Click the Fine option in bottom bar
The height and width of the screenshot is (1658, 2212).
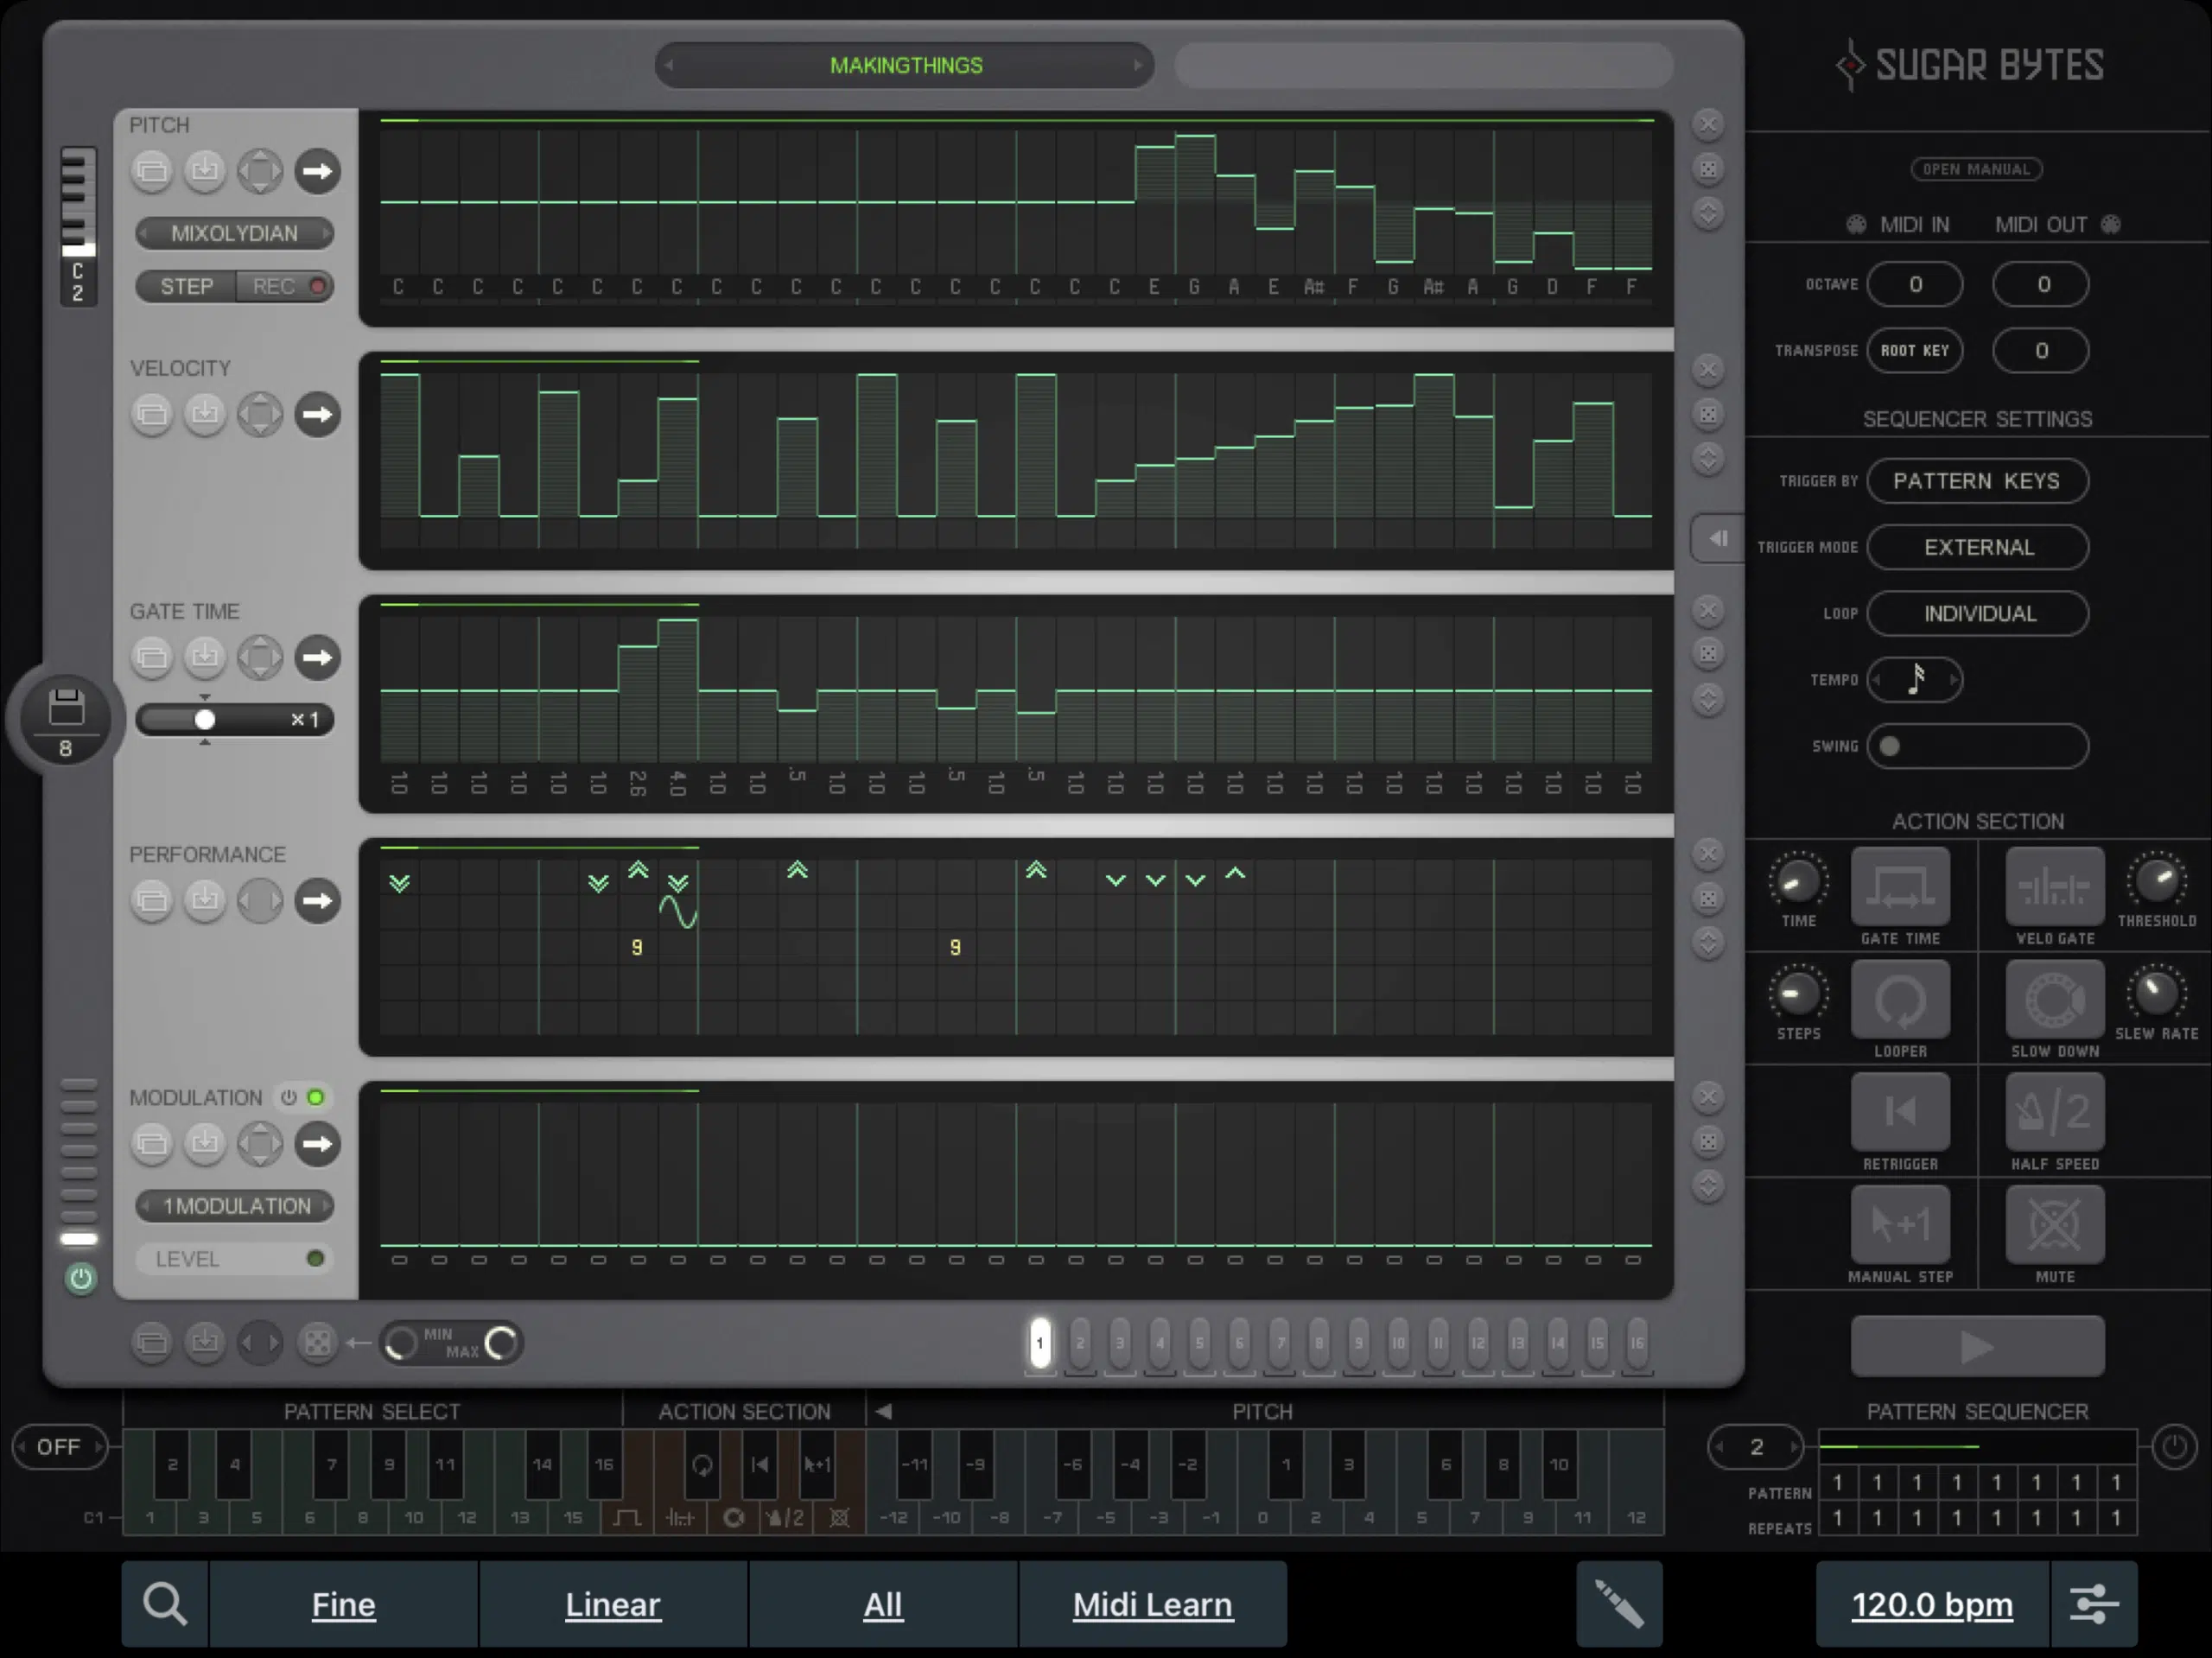click(x=343, y=1604)
